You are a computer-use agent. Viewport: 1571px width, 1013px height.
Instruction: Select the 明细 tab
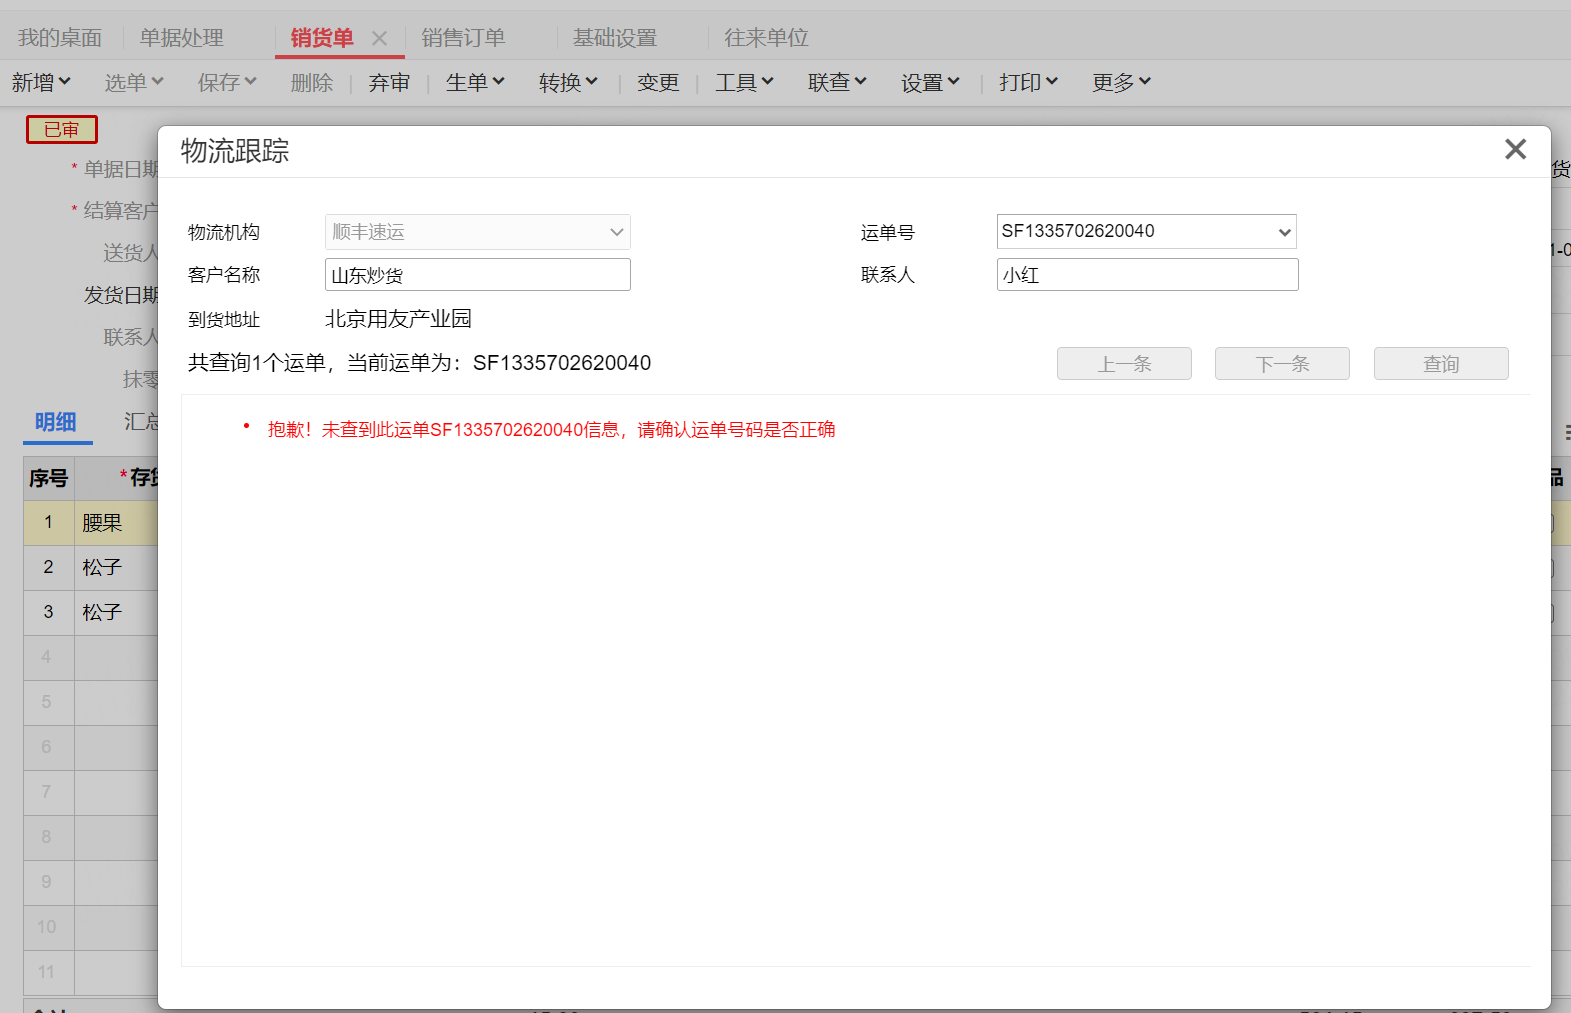pyautogui.click(x=56, y=422)
